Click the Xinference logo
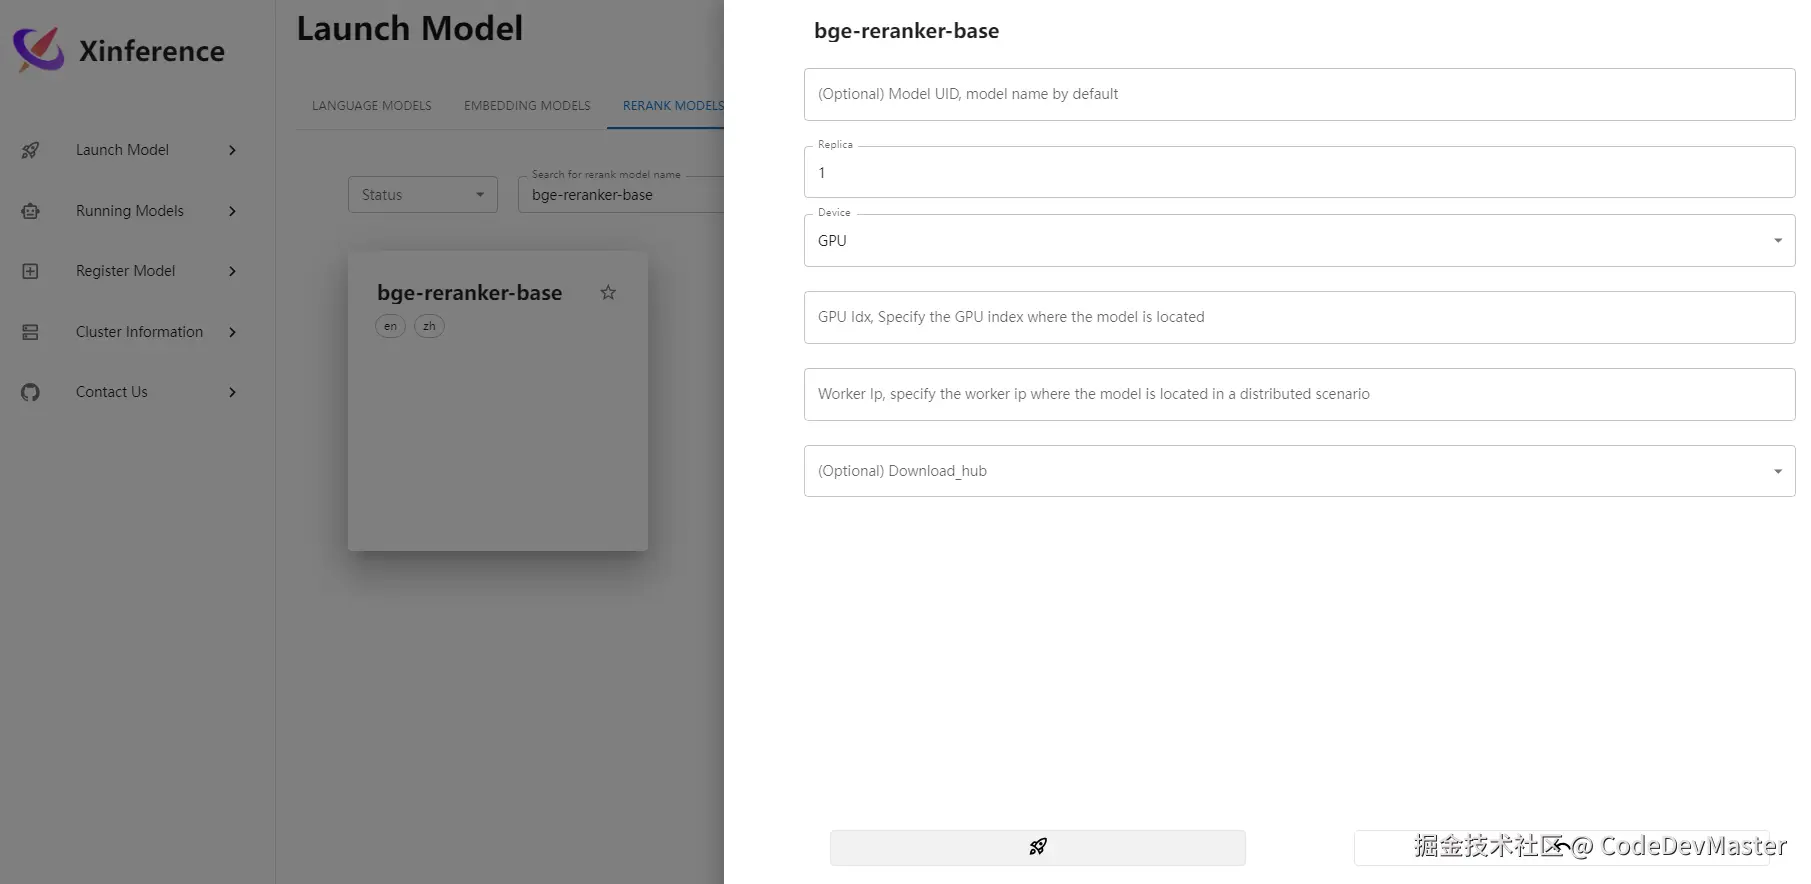The height and width of the screenshot is (884, 1811). [39, 49]
